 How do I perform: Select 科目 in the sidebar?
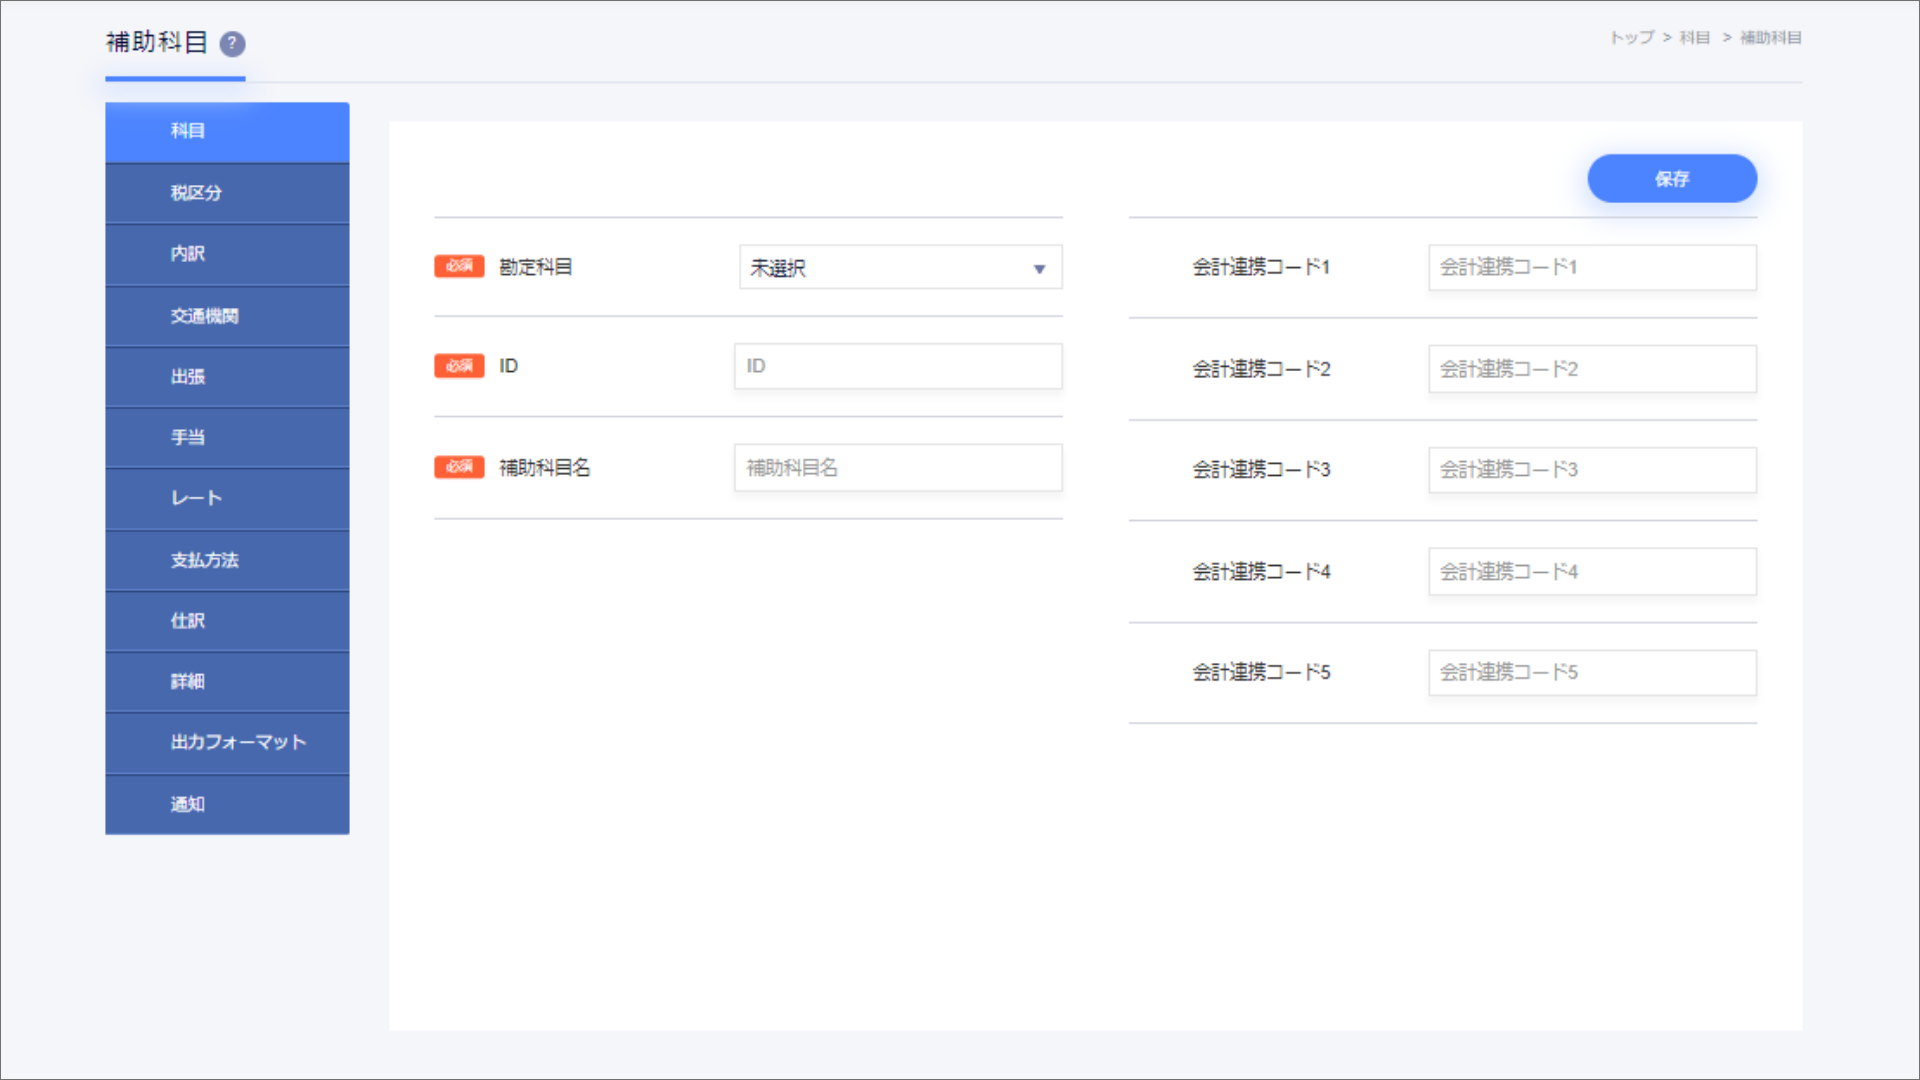(227, 131)
